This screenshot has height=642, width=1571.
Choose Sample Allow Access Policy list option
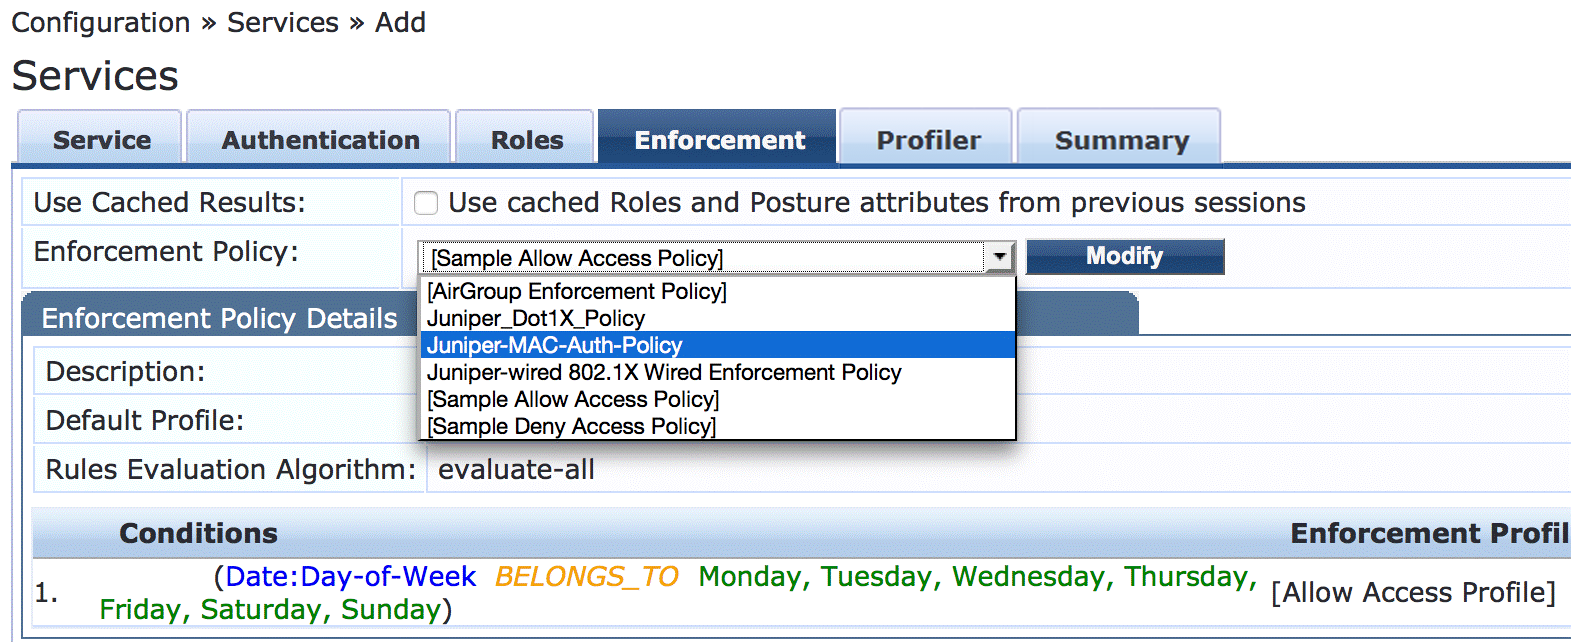pyautogui.click(x=573, y=399)
